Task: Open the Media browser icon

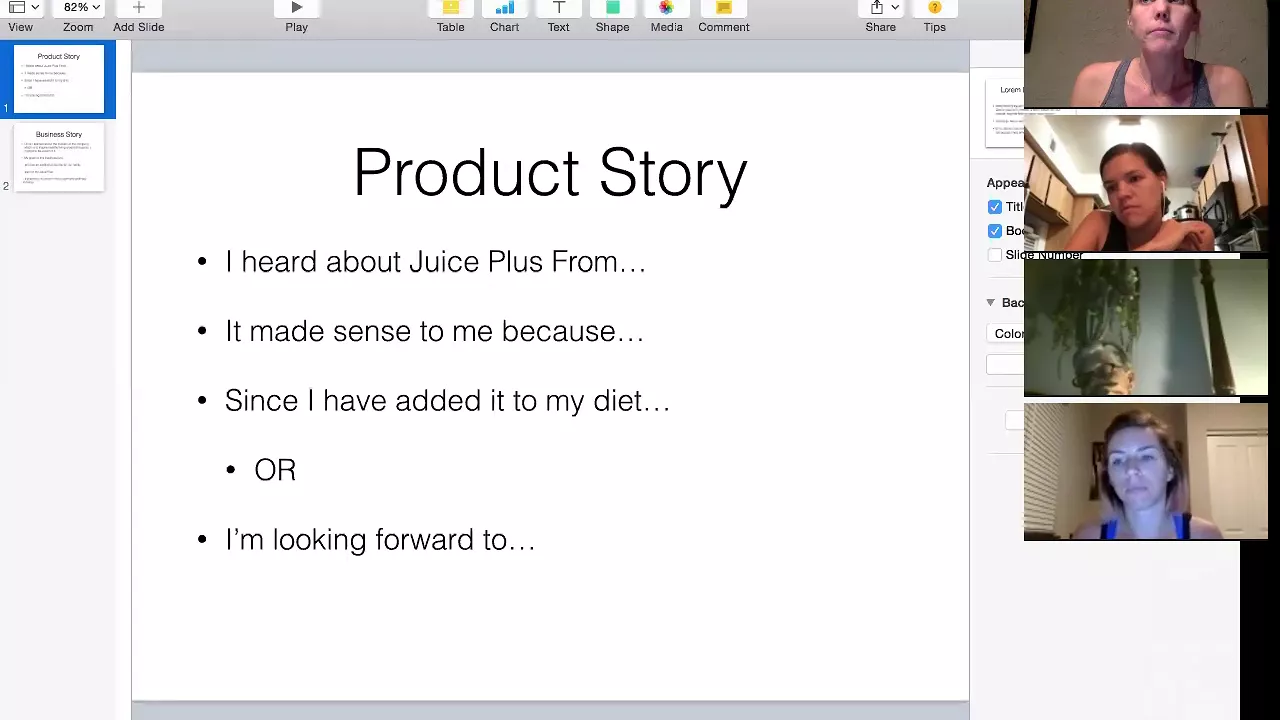Action: (666, 7)
